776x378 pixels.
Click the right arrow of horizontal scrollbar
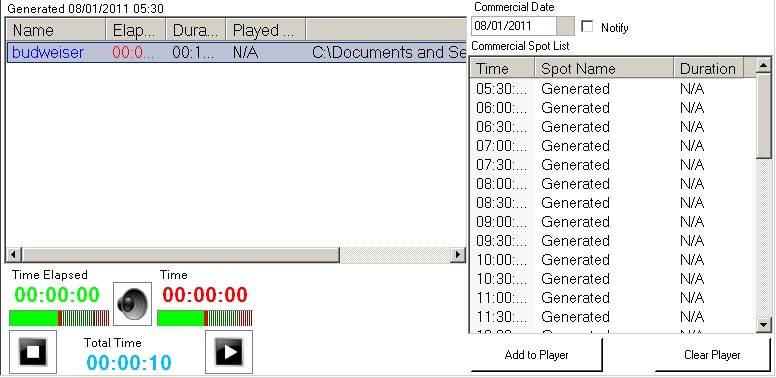(x=458, y=255)
